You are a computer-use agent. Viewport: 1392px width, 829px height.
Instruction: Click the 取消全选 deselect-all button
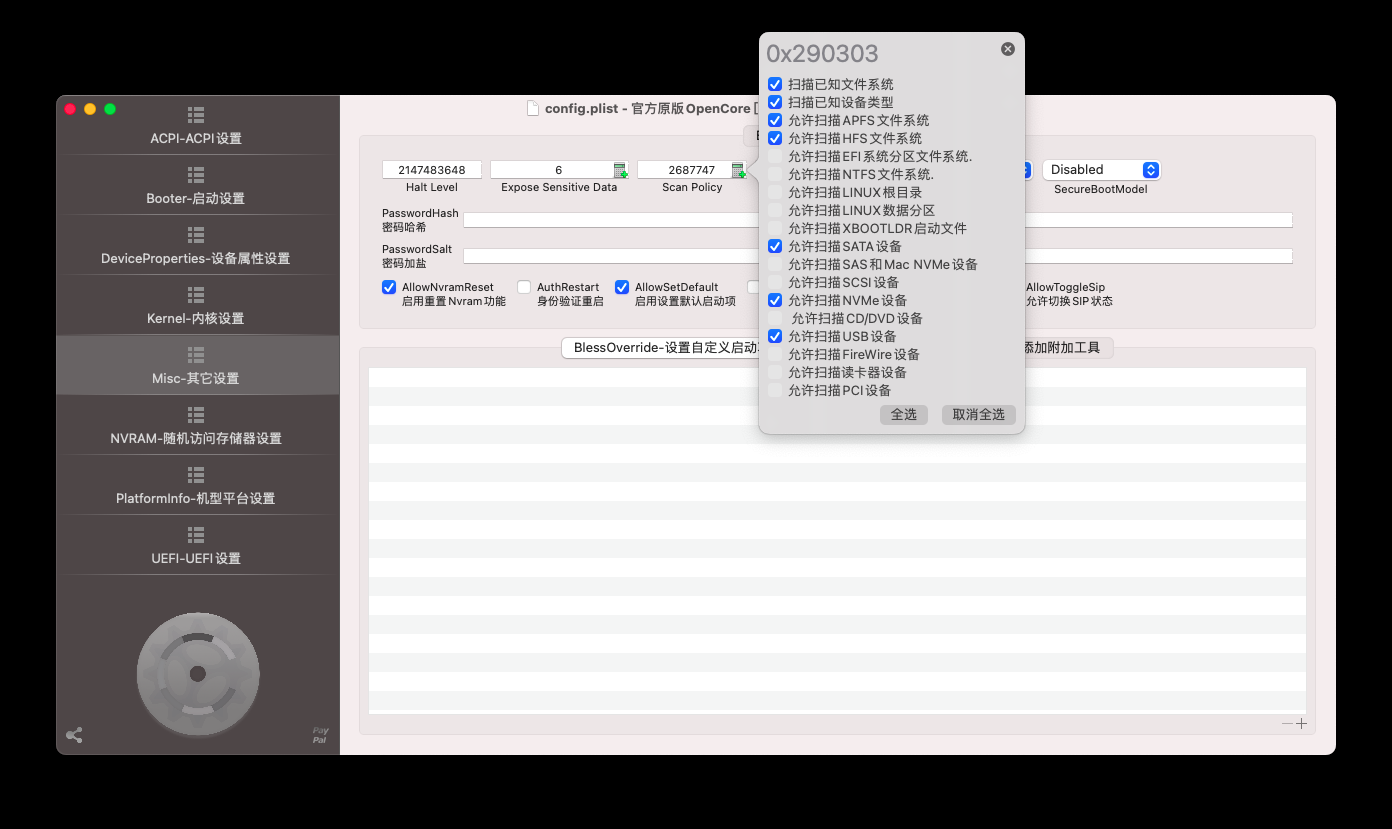coord(978,414)
